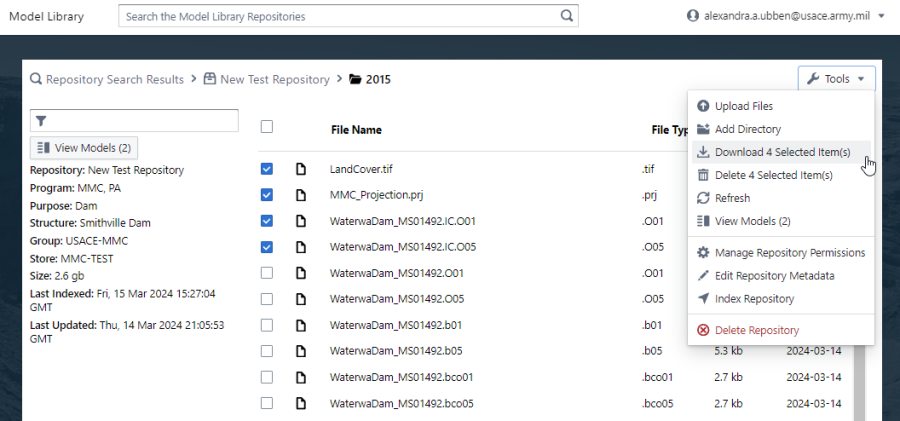Toggle the select-all checkbox in file header

pos(267,127)
